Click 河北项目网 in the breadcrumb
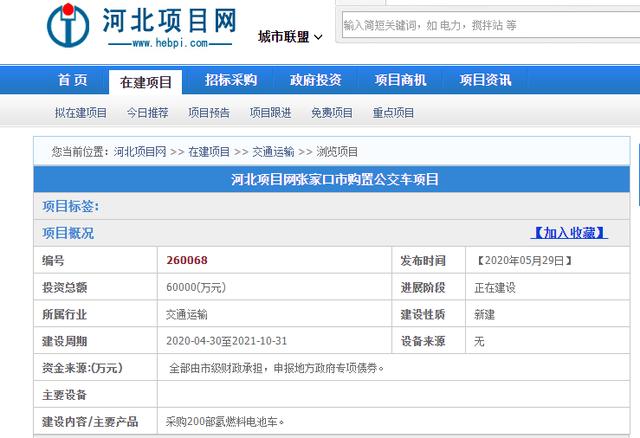The image size is (640, 438). 140,152
